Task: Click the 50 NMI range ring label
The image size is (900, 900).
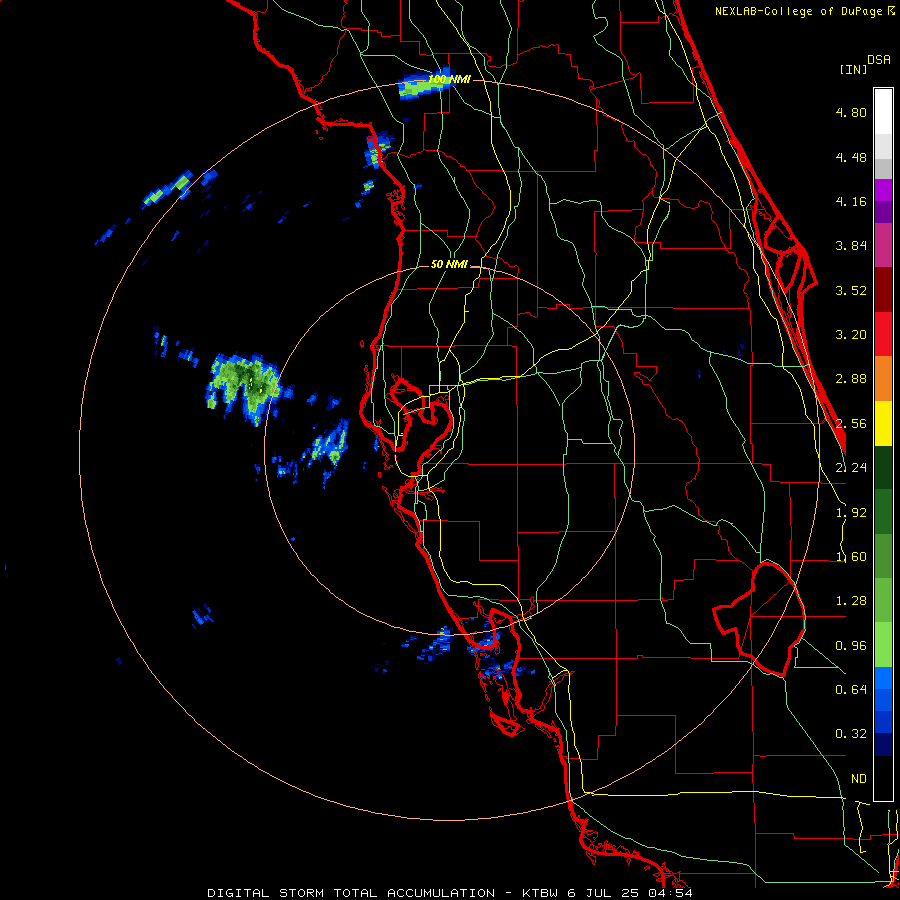Action: (449, 264)
